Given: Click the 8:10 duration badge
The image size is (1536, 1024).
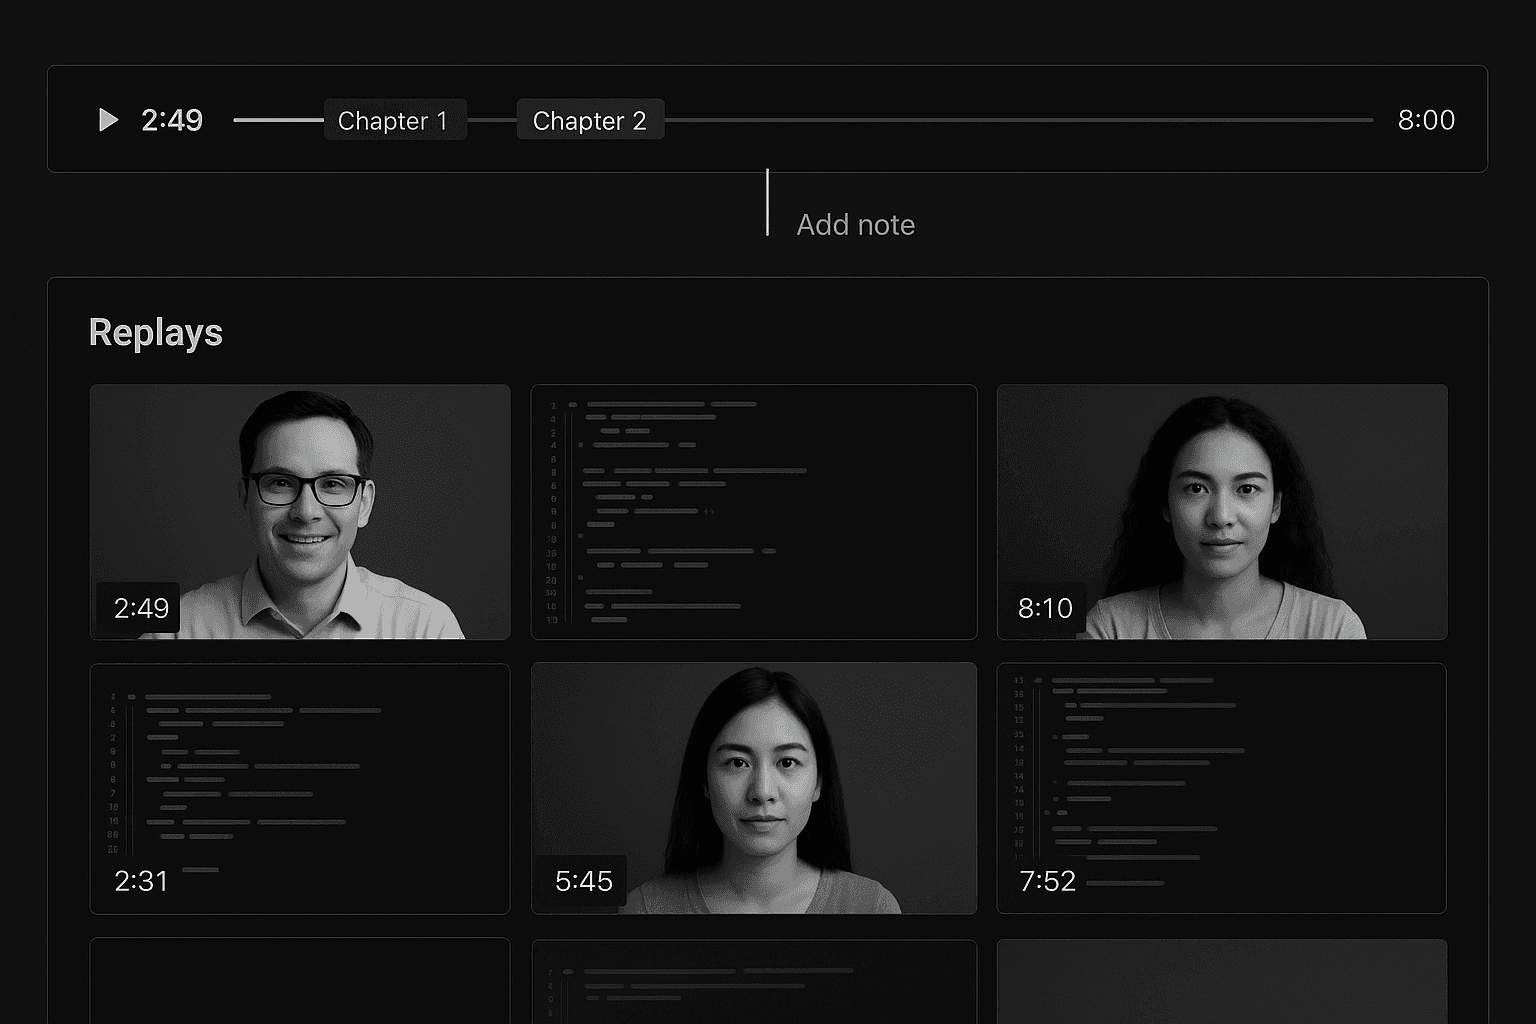Looking at the screenshot, I should coord(1045,608).
